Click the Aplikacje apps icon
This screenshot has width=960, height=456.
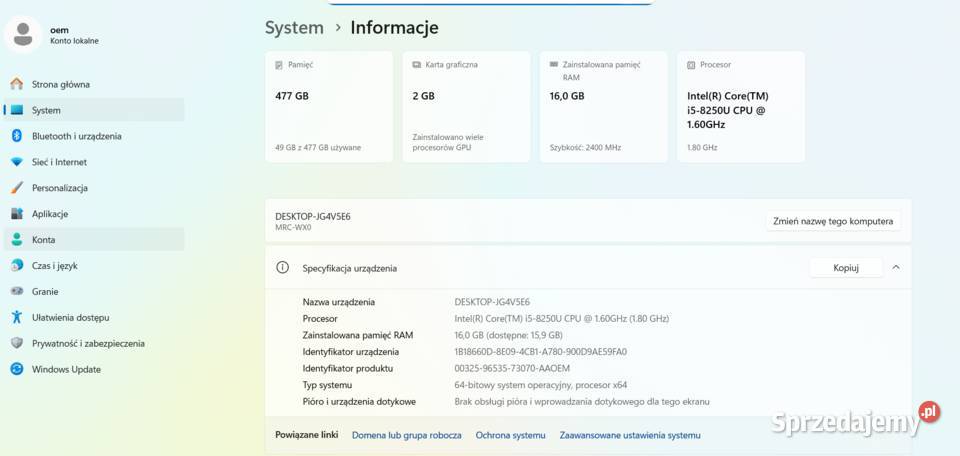pyautogui.click(x=17, y=214)
